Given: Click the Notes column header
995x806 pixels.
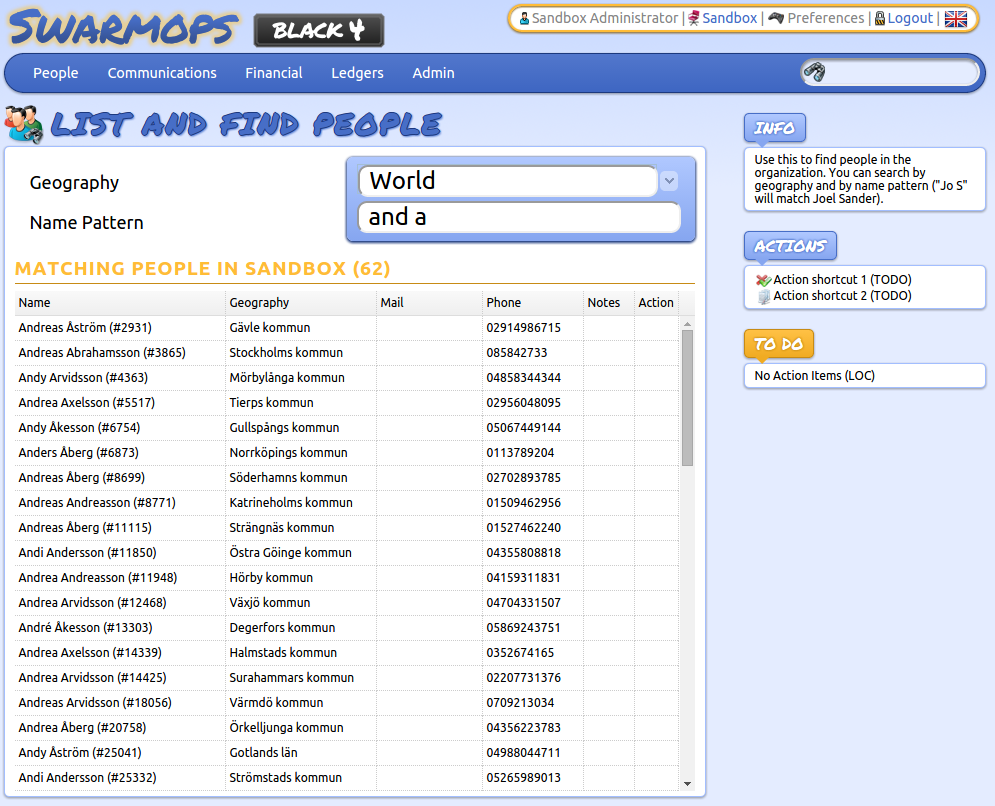Looking at the screenshot, I should [x=609, y=303].
